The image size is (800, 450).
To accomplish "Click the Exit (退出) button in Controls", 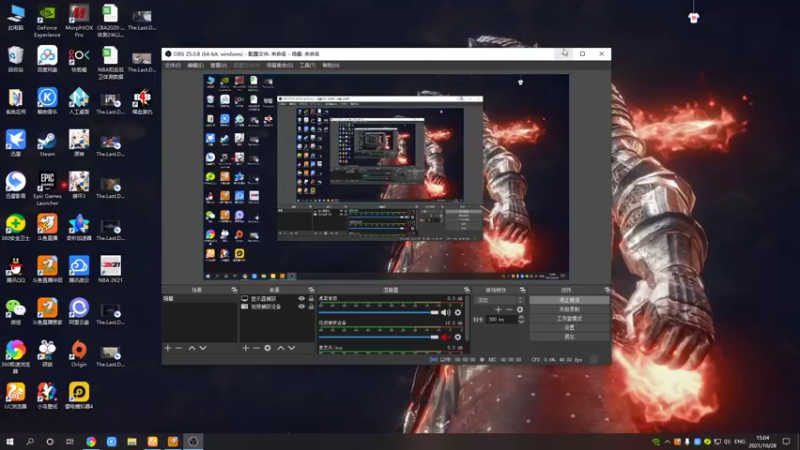I will click(569, 337).
